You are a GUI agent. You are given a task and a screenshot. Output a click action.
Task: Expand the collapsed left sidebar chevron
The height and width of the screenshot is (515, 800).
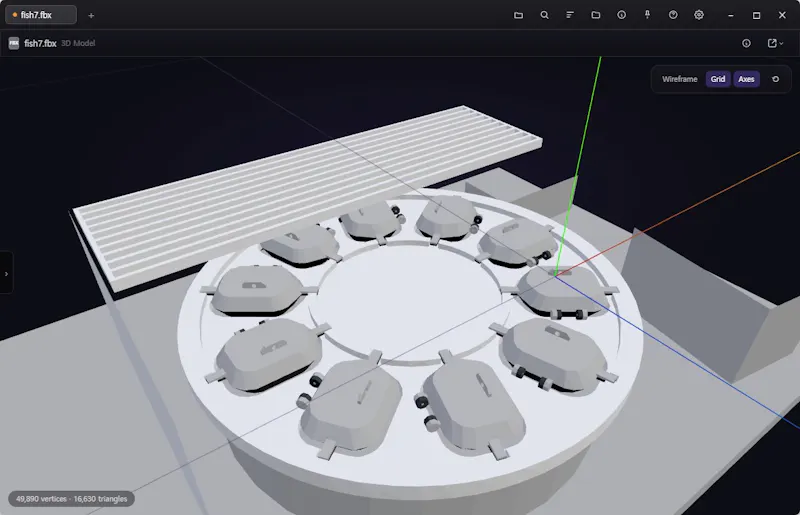point(6,274)
